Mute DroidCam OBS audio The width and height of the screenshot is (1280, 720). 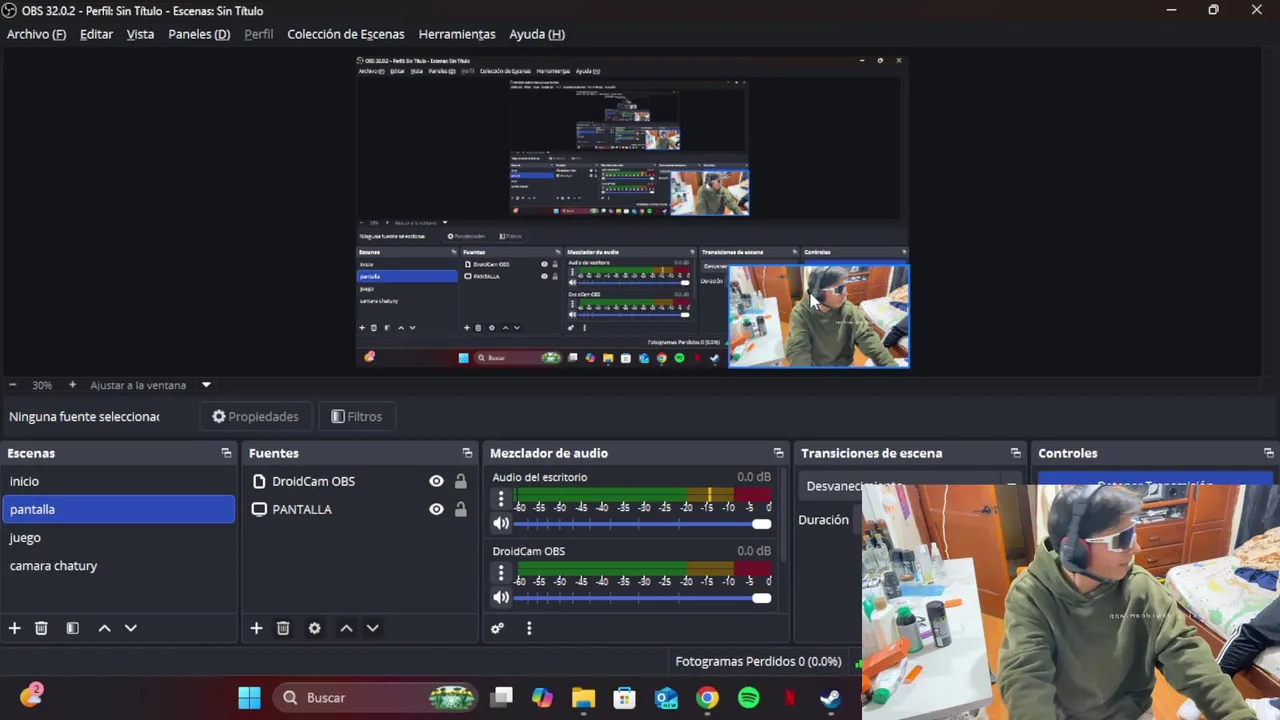pyautogui.click(x=501, y=598)
